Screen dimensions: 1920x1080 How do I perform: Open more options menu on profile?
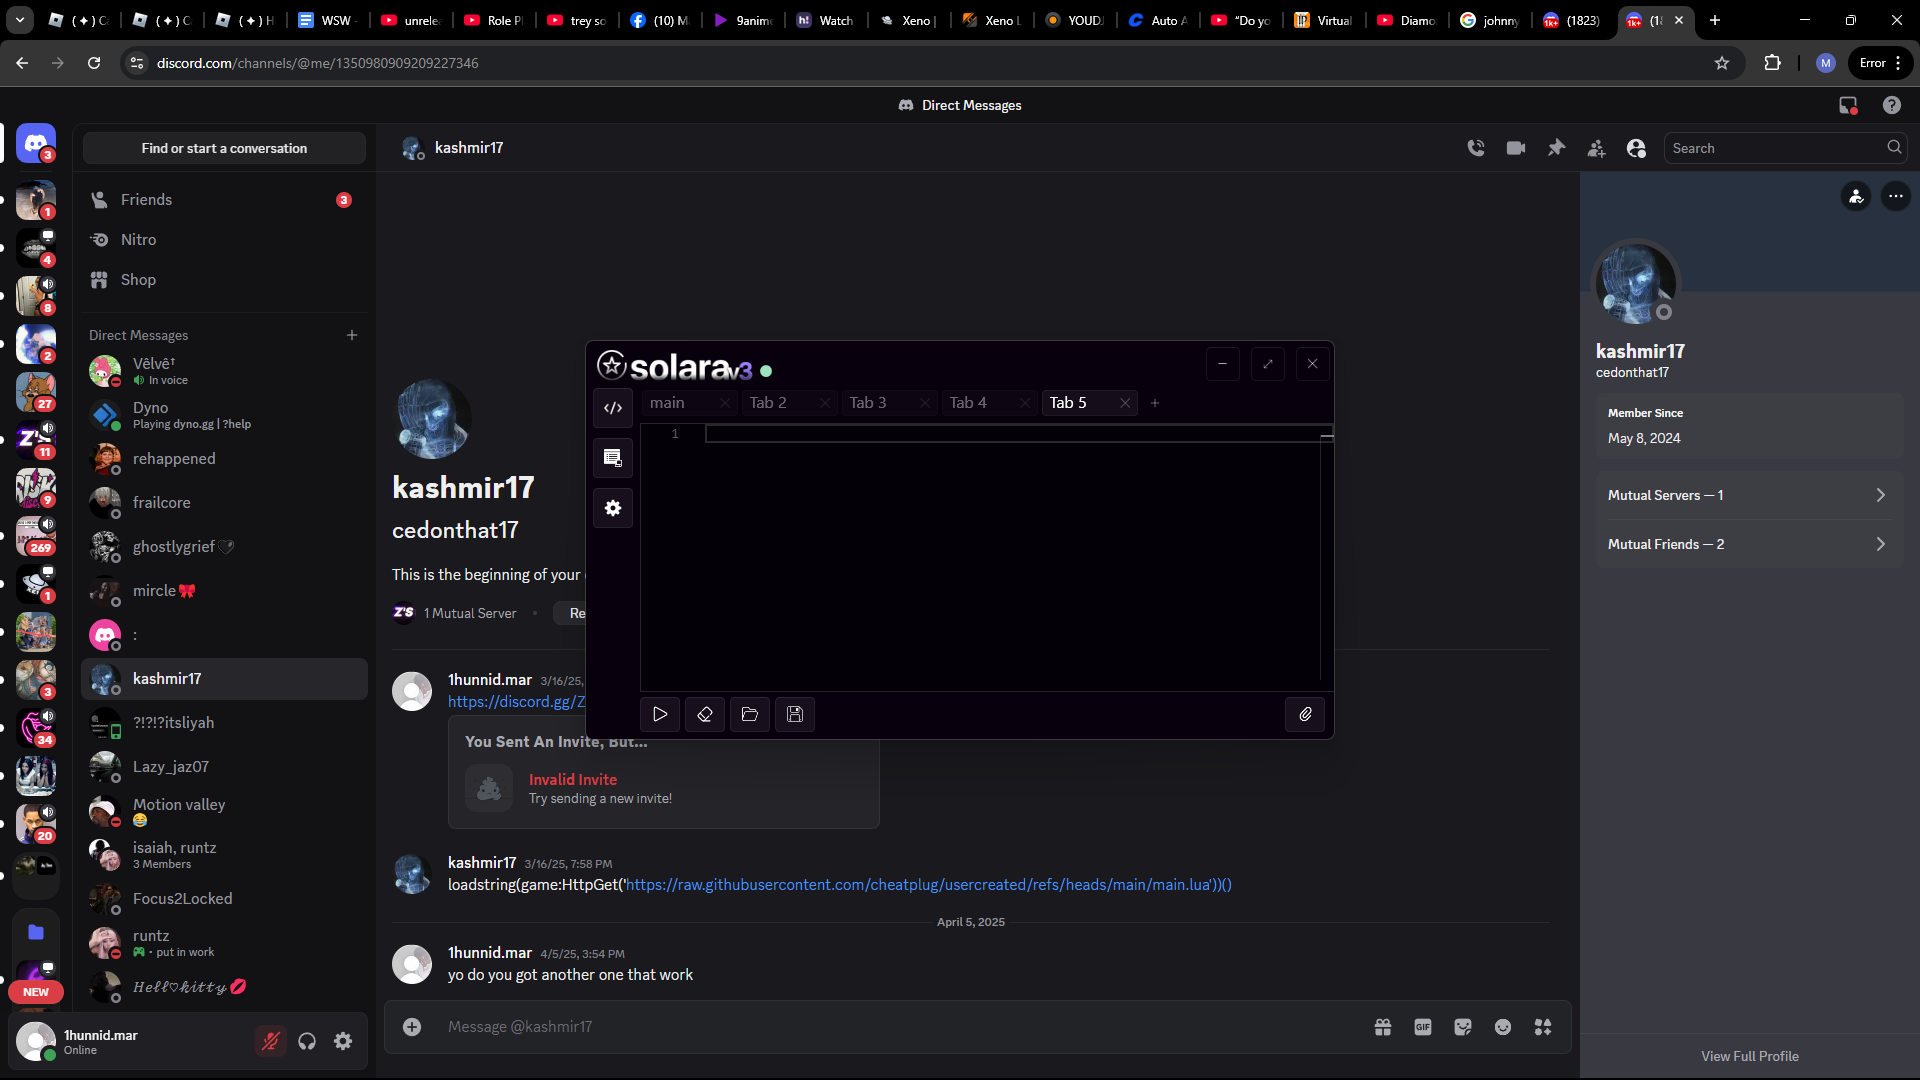pyautogui.click(x=1895, y=196)
